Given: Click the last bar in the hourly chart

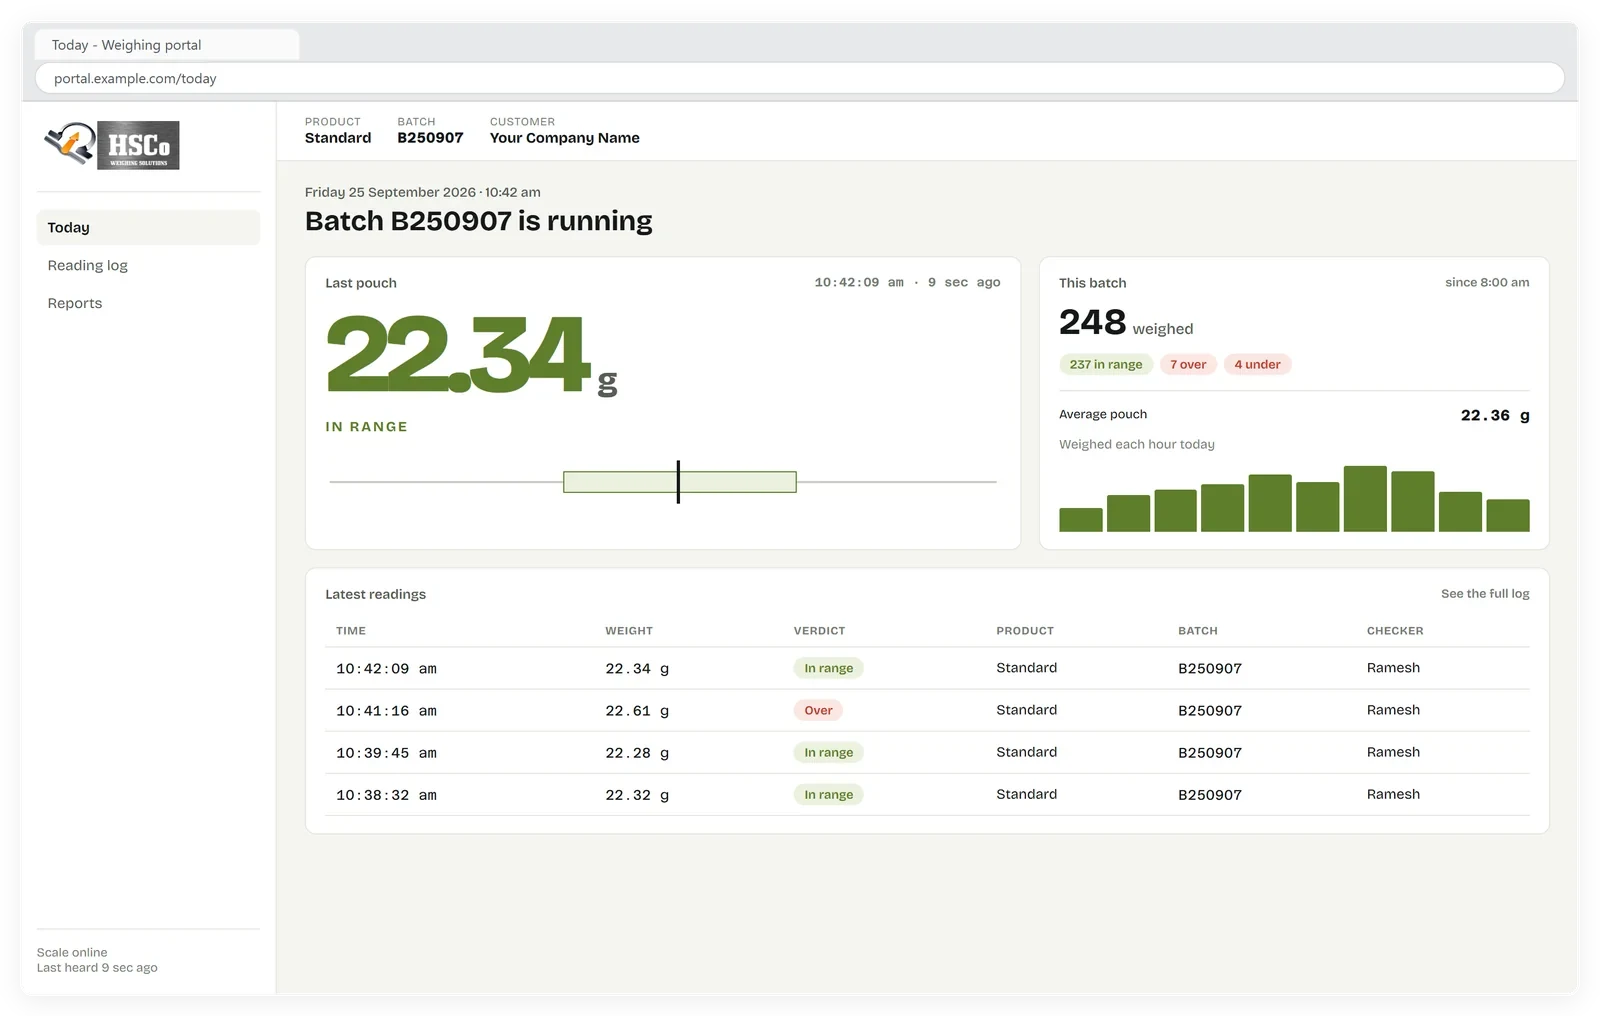Looking at the screenshot, I should (x=1508, y=515).
